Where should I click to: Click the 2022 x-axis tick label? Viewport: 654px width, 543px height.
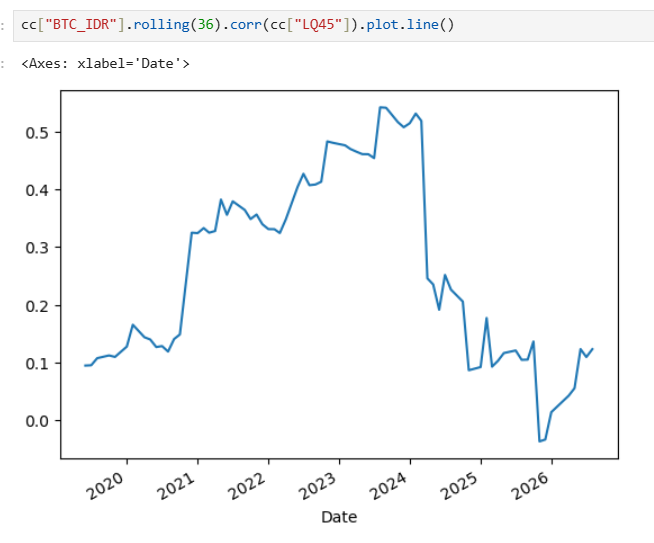click(x=247, y=486)
